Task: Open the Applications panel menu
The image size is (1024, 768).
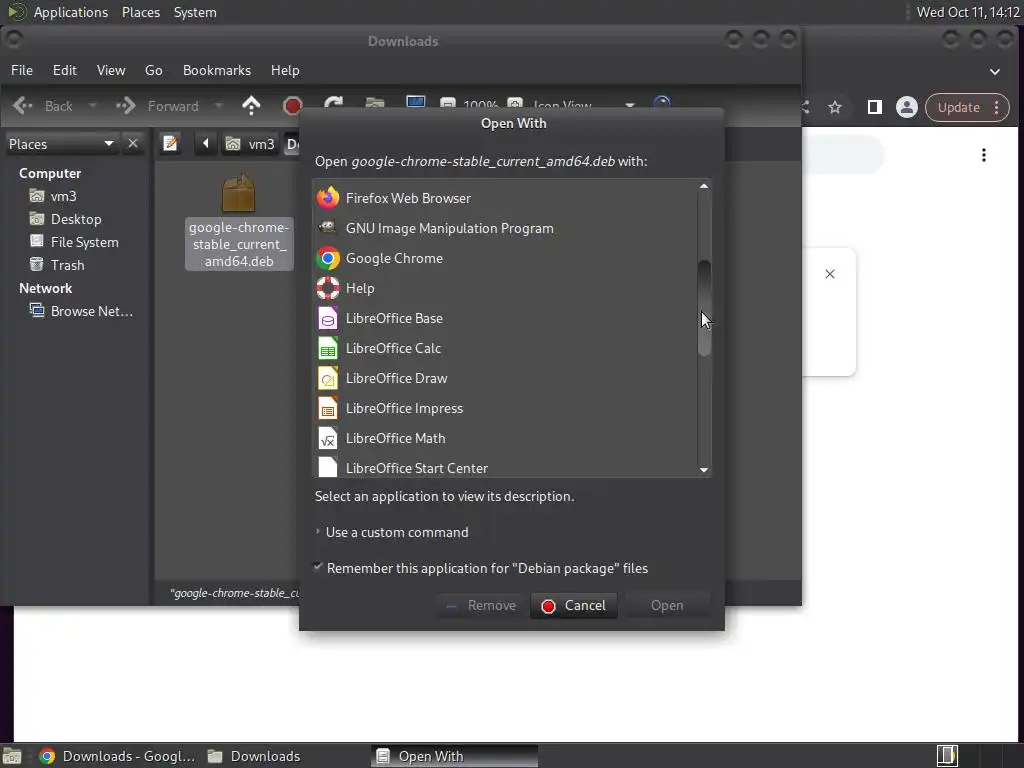Action: click(71, 12)
